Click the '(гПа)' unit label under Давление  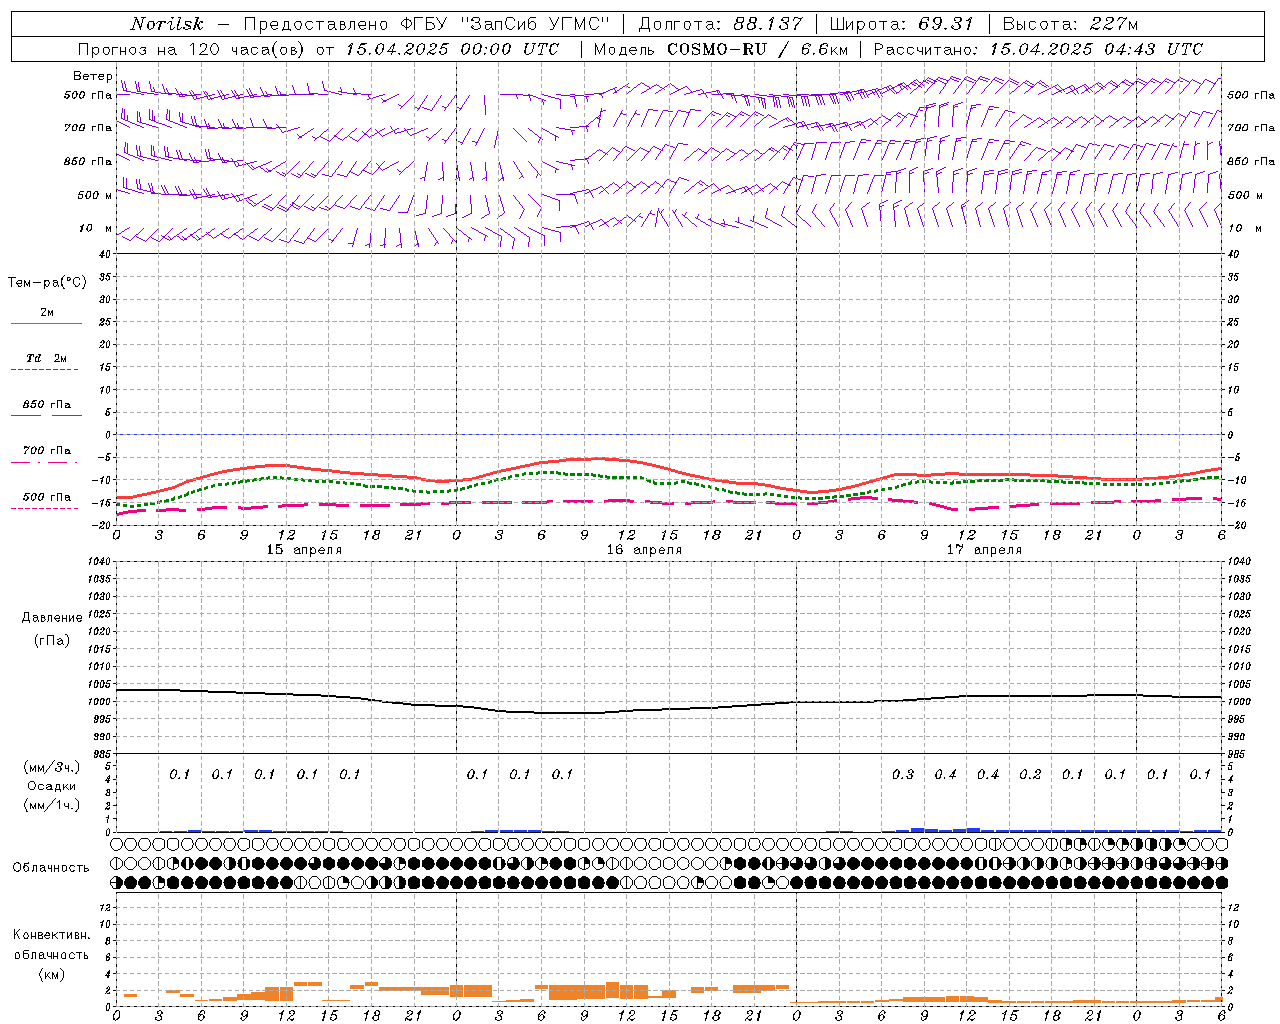[51, 640]
